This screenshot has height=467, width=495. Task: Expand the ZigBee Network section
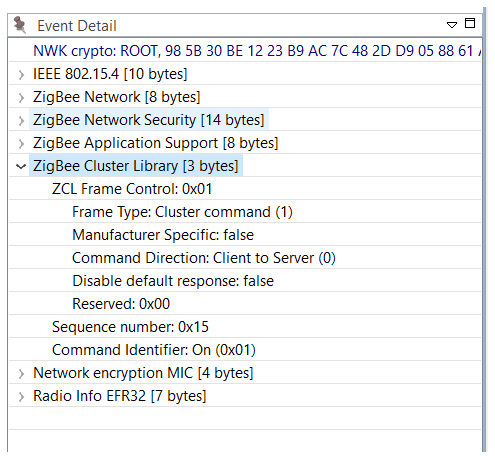coord(21,98)
